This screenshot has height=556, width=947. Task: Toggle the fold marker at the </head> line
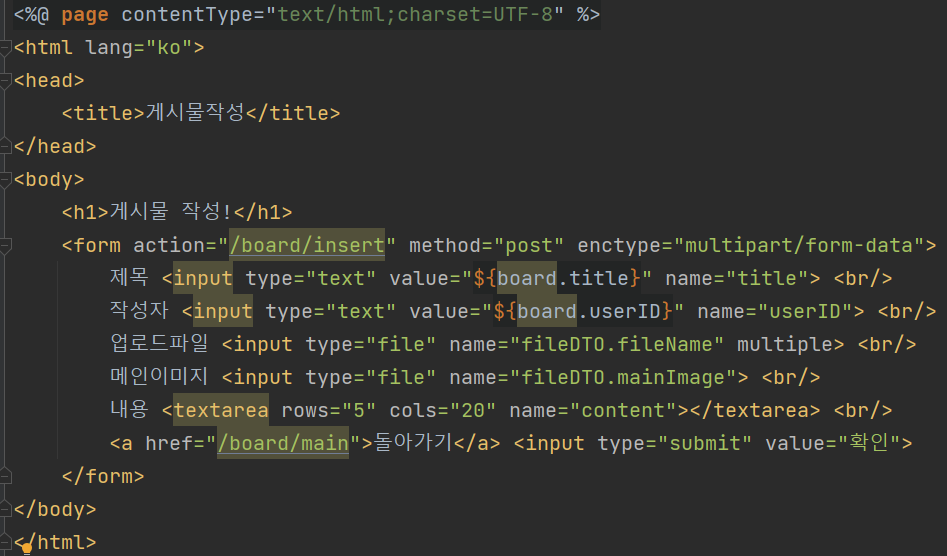tap(5, 146)
